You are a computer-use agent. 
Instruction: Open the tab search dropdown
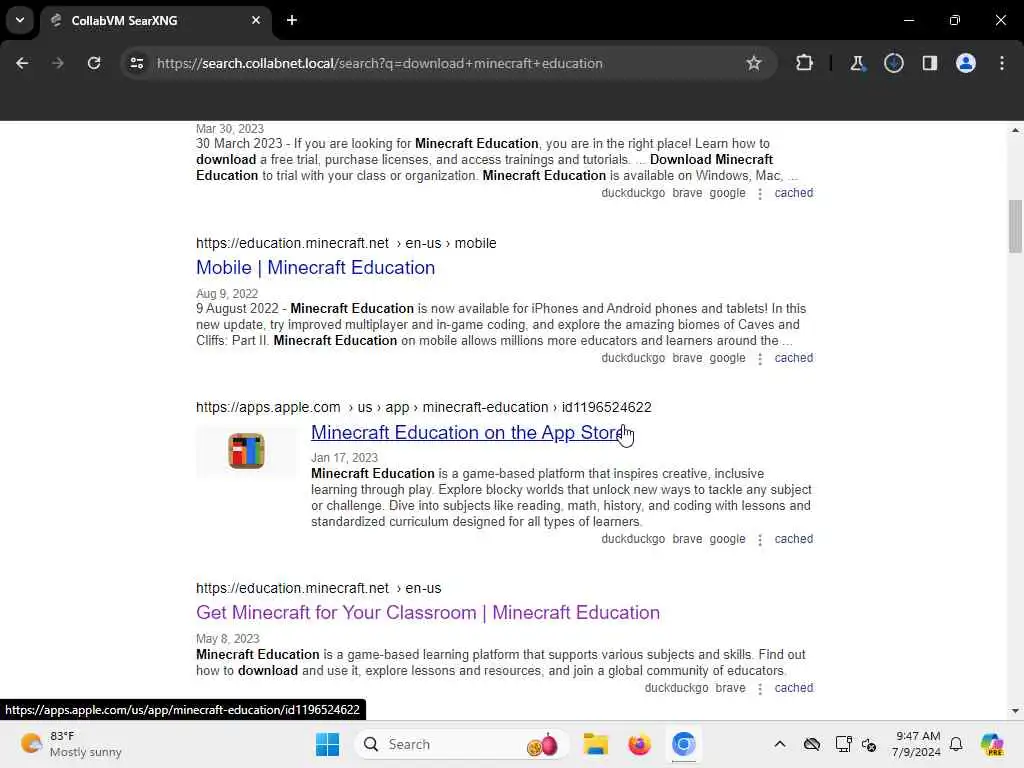(20, 20)
